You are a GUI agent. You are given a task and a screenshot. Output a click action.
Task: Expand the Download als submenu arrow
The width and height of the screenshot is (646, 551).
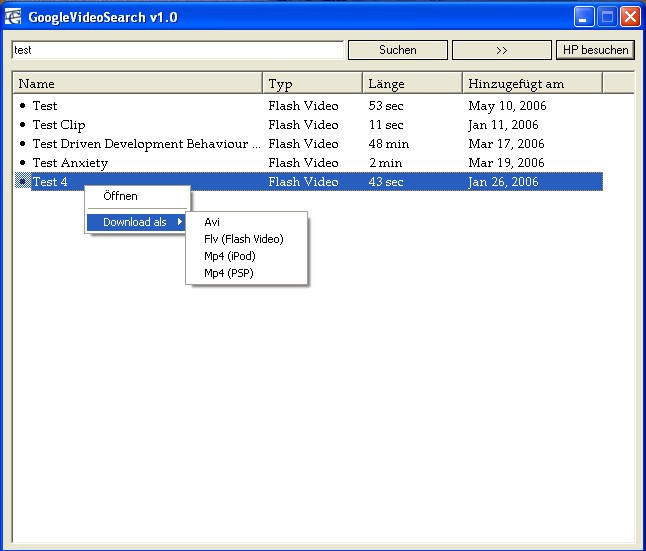pyautogui.click(x=180, y=222)
